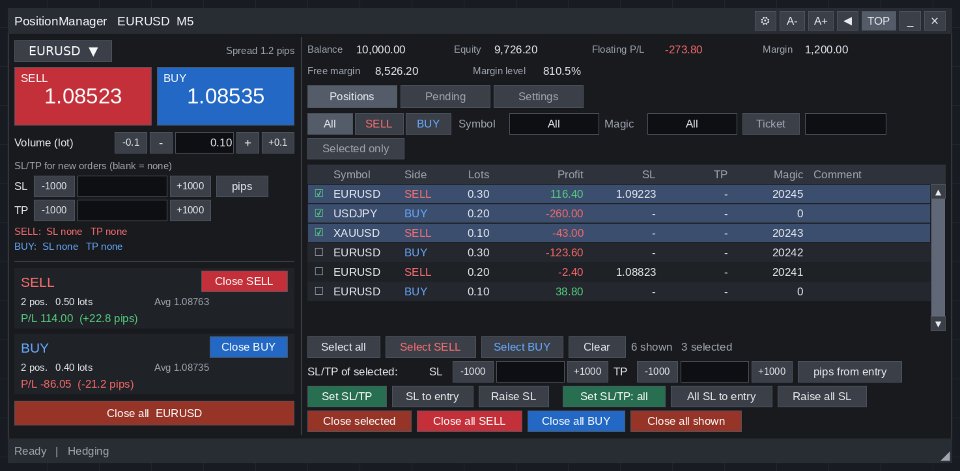Screen dimensions: 960x471
Task: Uncheck the EURUSD SELL 0.30 row checkbox
Action: click(319, 194)
